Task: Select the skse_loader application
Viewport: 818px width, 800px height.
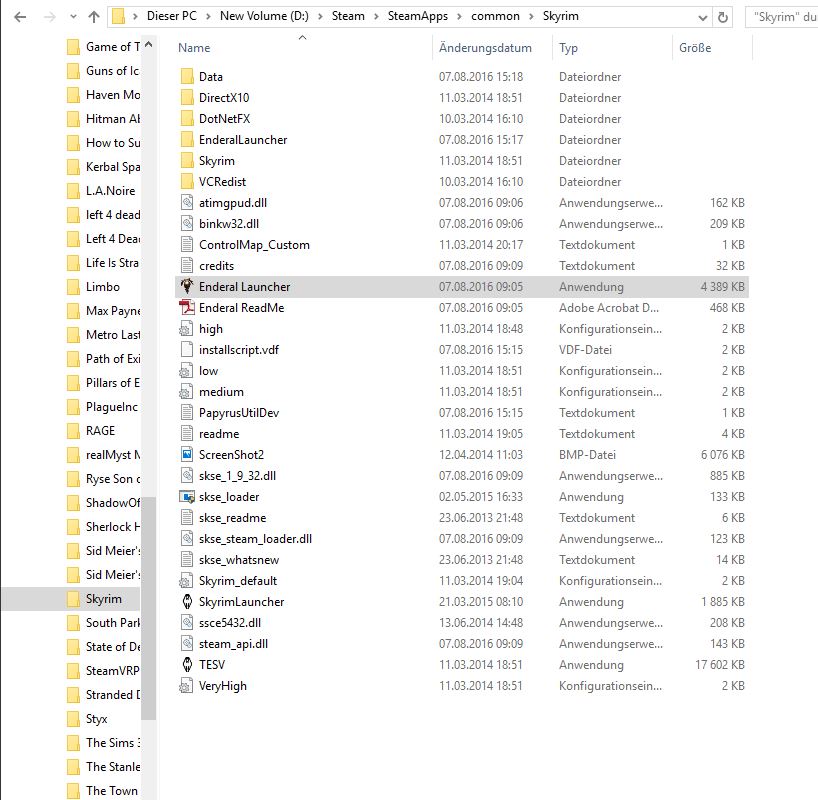Action: pos(228,497)
